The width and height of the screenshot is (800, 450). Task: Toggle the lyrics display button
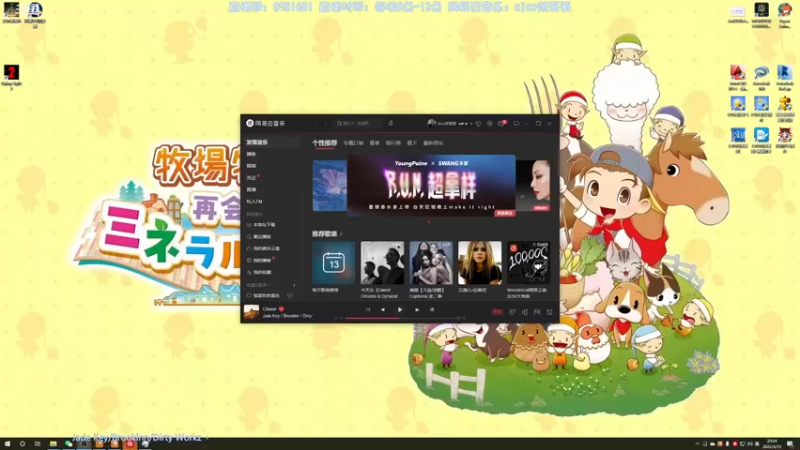tap(432, 310)
